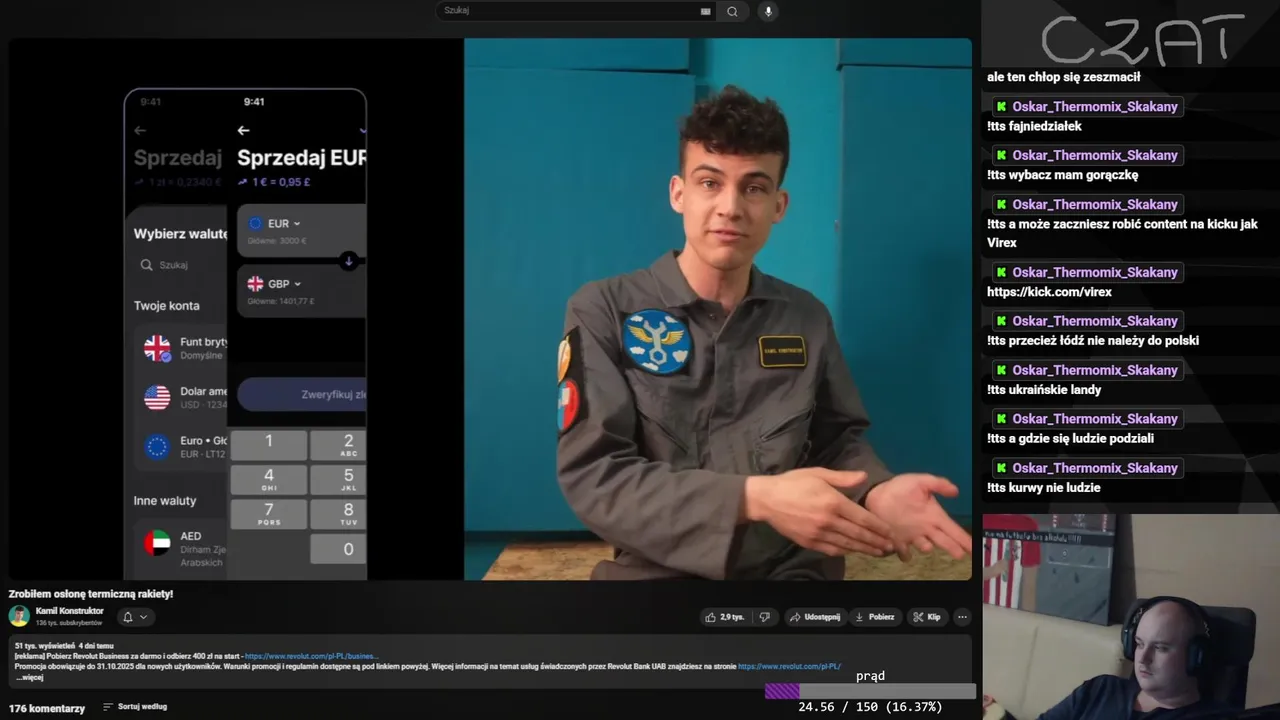Open the three-dot more actions menu
The height and width of the screenshot is (720, 1280).
[962, 617]
